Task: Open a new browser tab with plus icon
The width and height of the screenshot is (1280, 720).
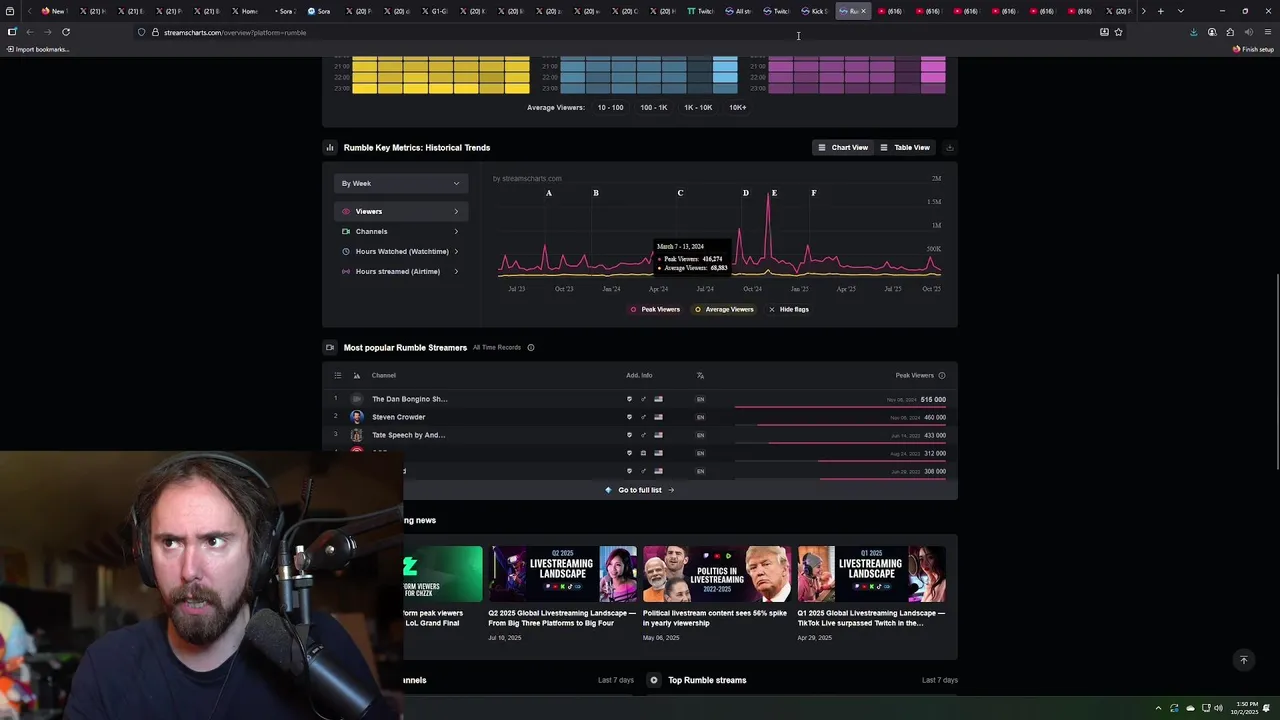Action: point(1160,11)
